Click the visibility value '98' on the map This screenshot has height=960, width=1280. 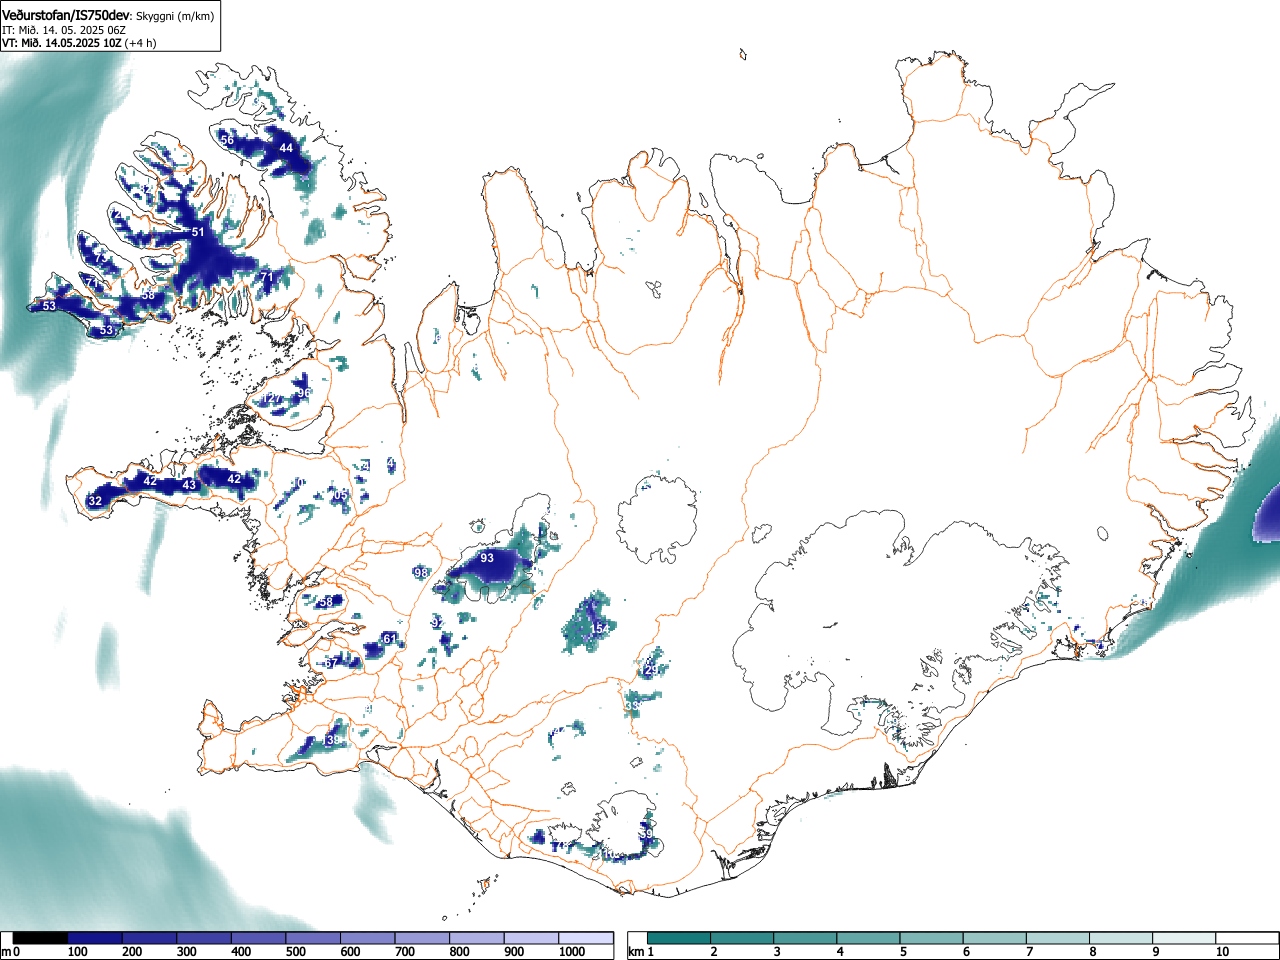coord(421,573)
